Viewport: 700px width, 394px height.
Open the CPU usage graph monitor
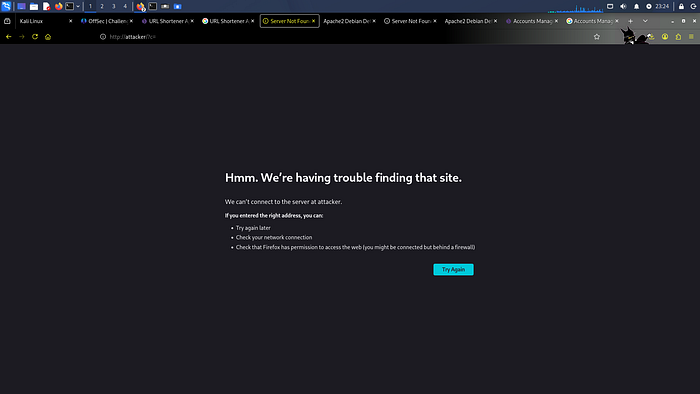575,7
